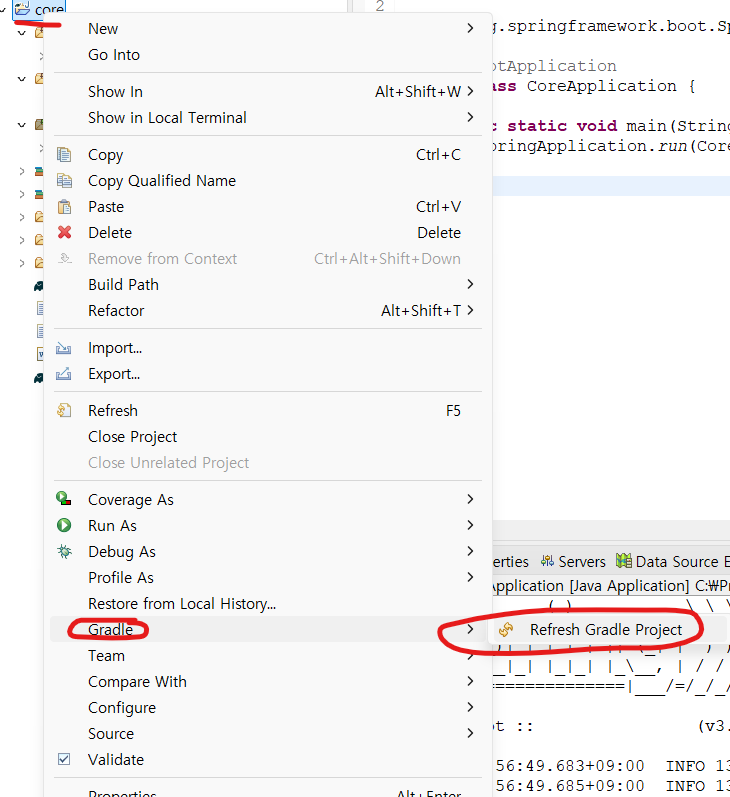730x797 pixels.
Task: Click the Debug As bug icon
Action: [64, 551]
